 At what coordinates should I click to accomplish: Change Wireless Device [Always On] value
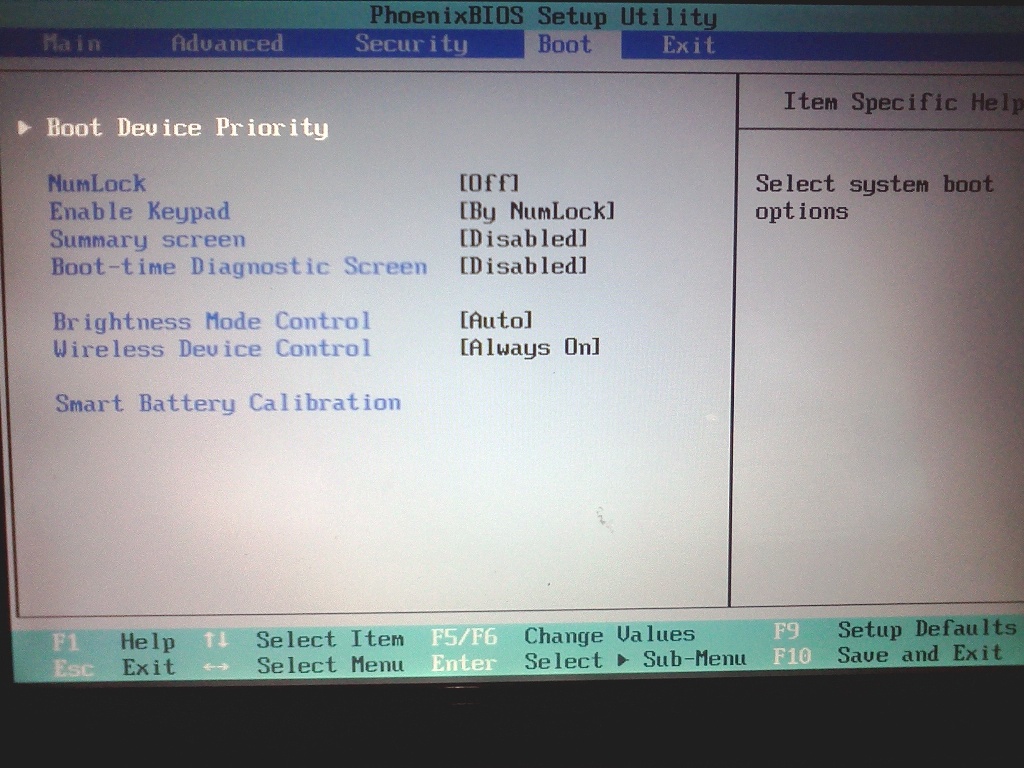point(530,347)
